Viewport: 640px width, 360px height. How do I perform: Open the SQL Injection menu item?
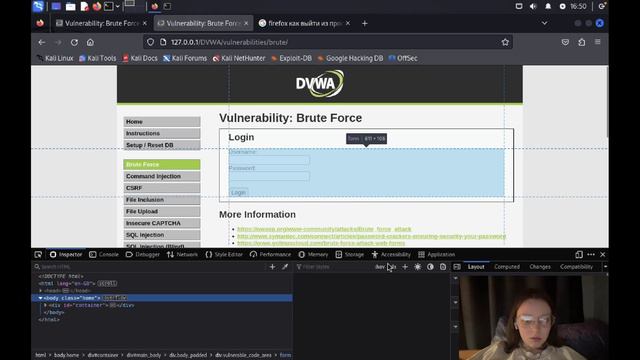(162, 235)
